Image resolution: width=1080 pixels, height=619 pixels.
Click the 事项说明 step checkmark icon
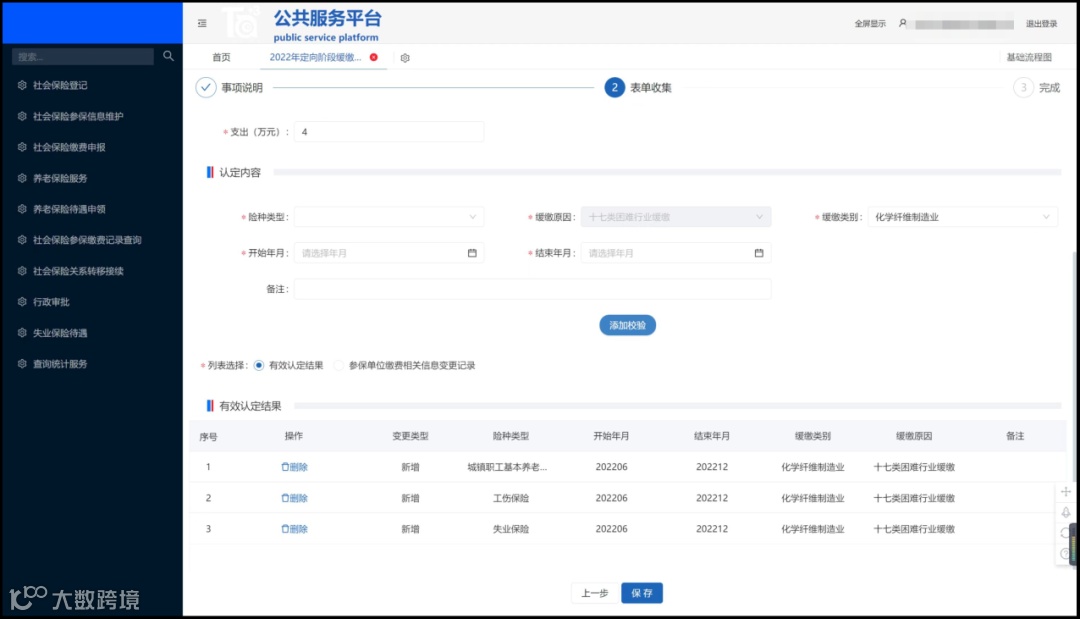[205, 87]
